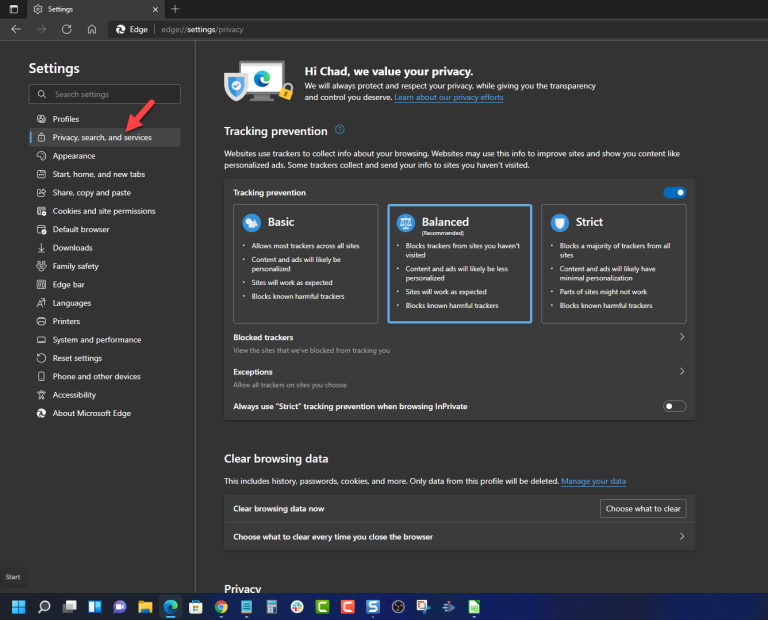The width and height of the screenshot is (768, 620).
Task: Select the Strict tracking prevention card
Action: tap(614, 263)
